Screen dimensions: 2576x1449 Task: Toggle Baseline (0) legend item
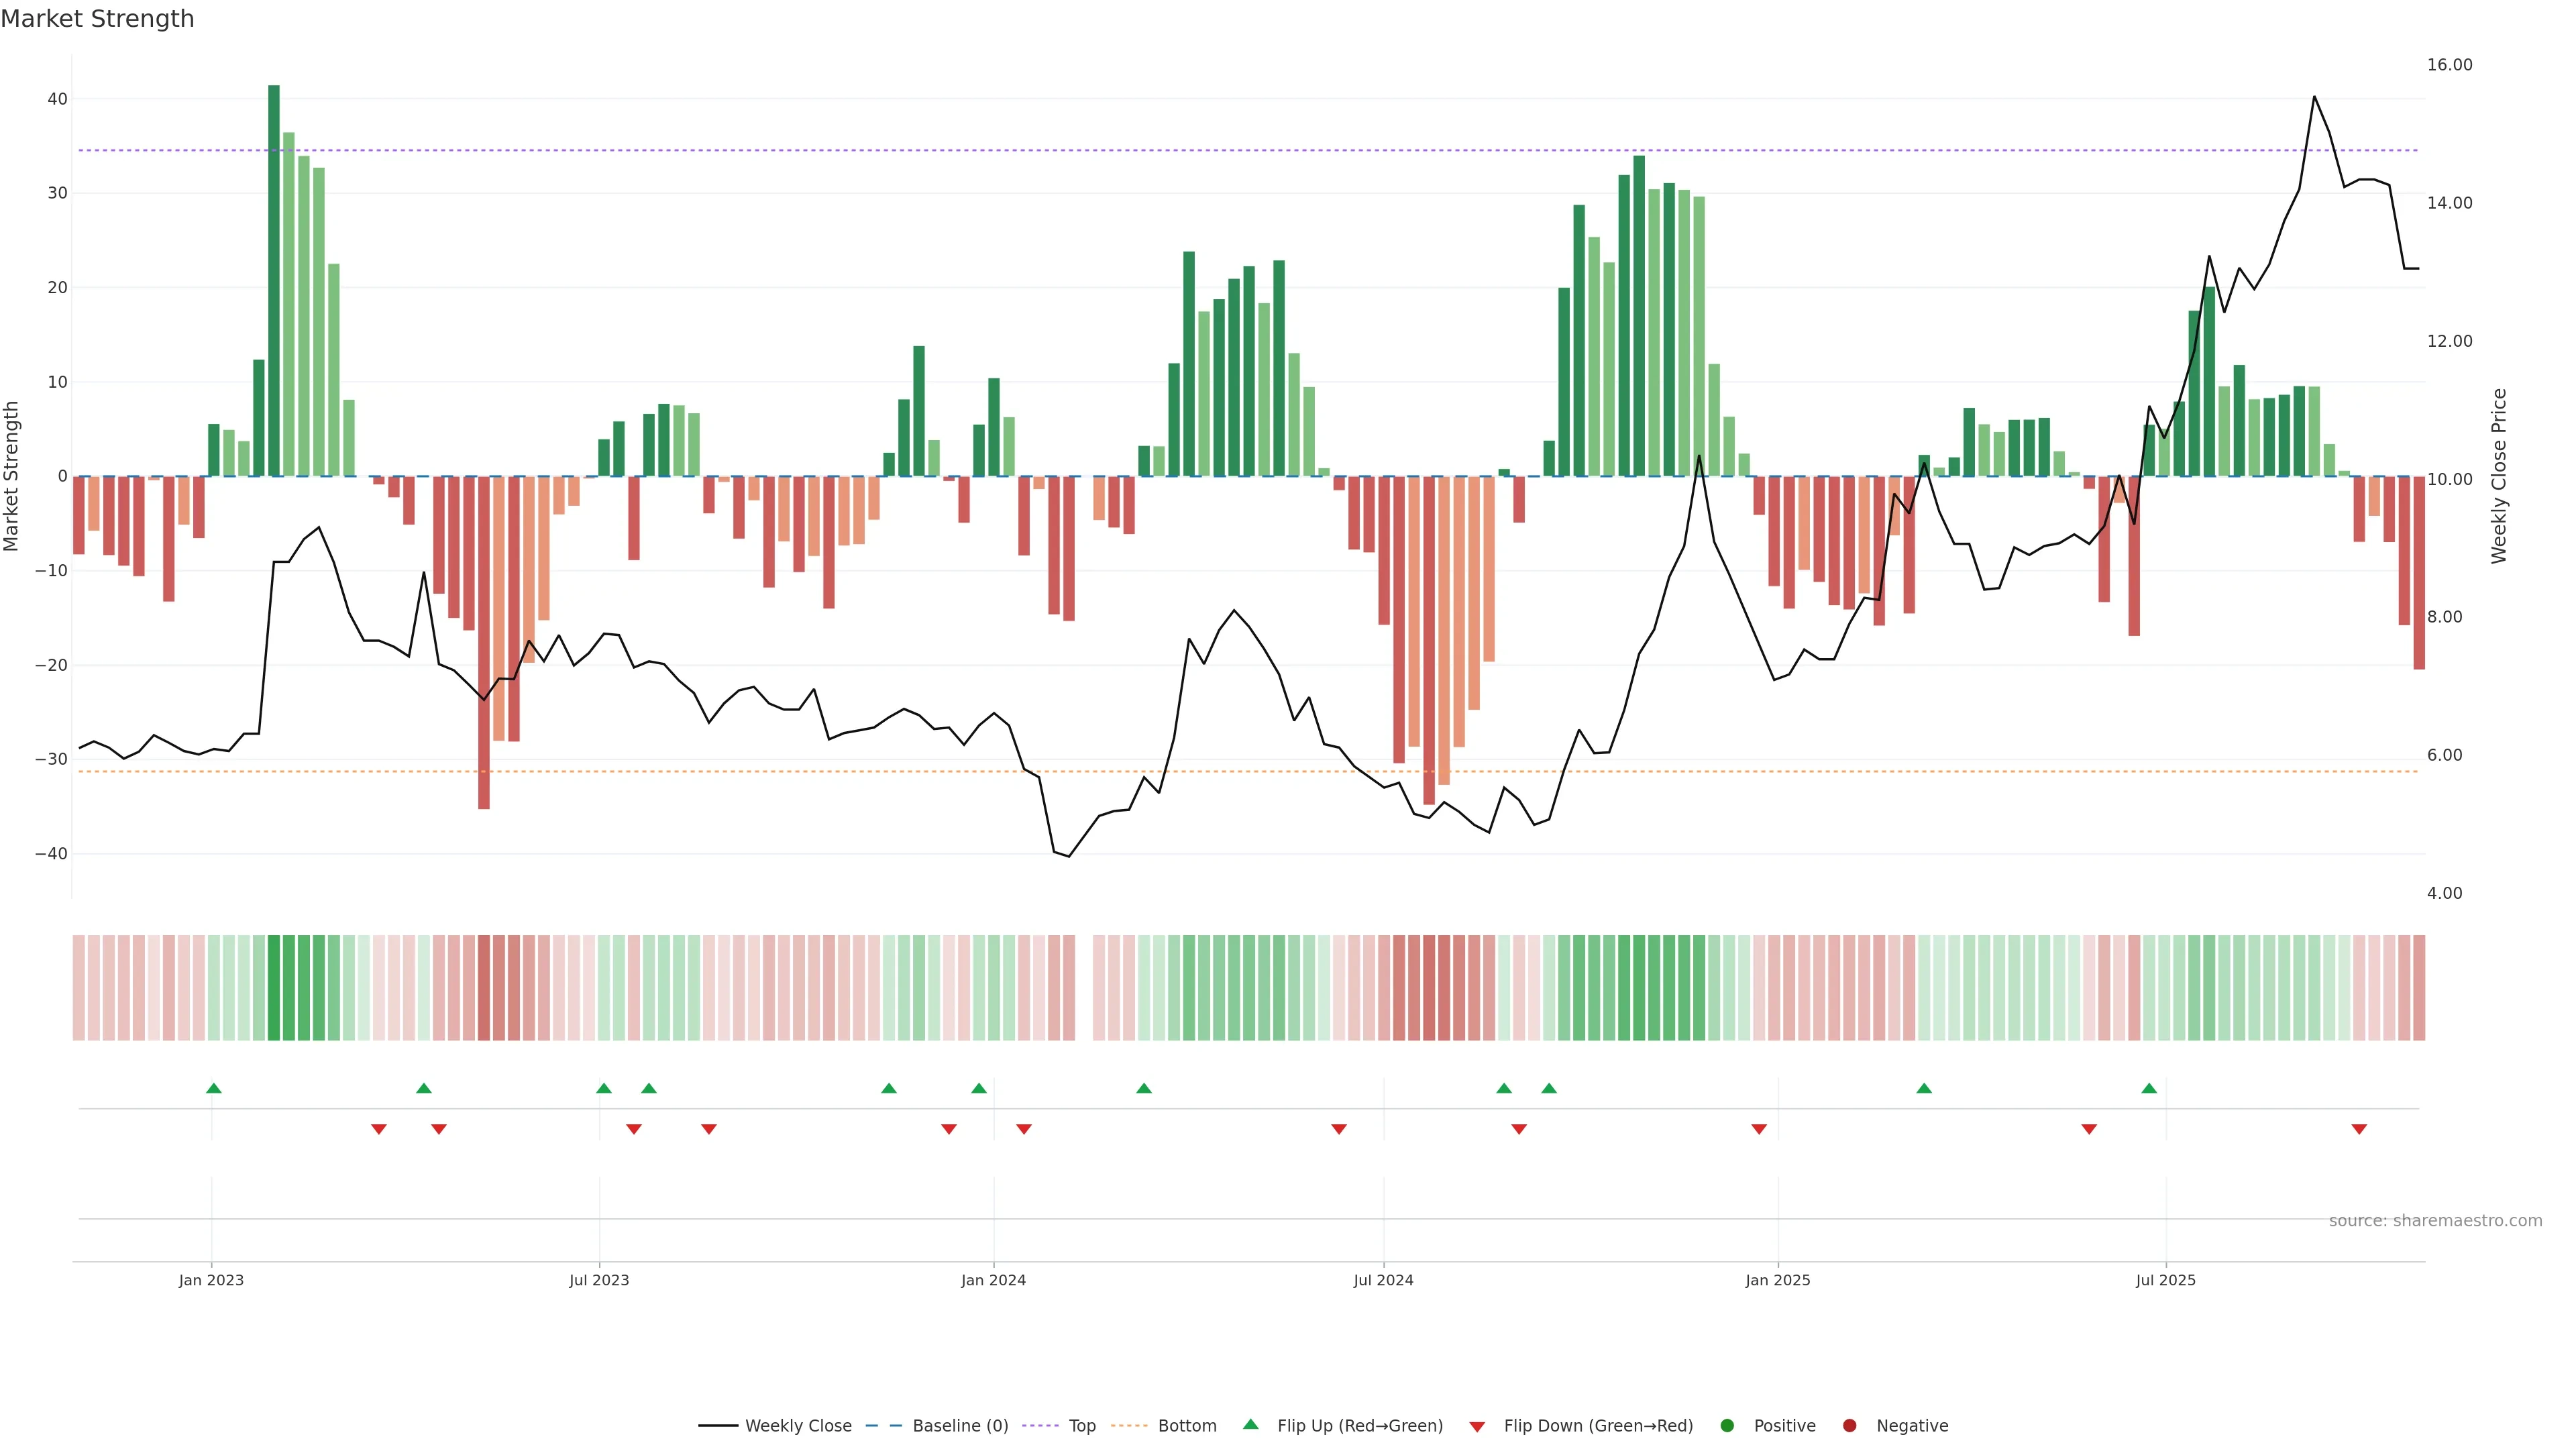coord(959,1426)
